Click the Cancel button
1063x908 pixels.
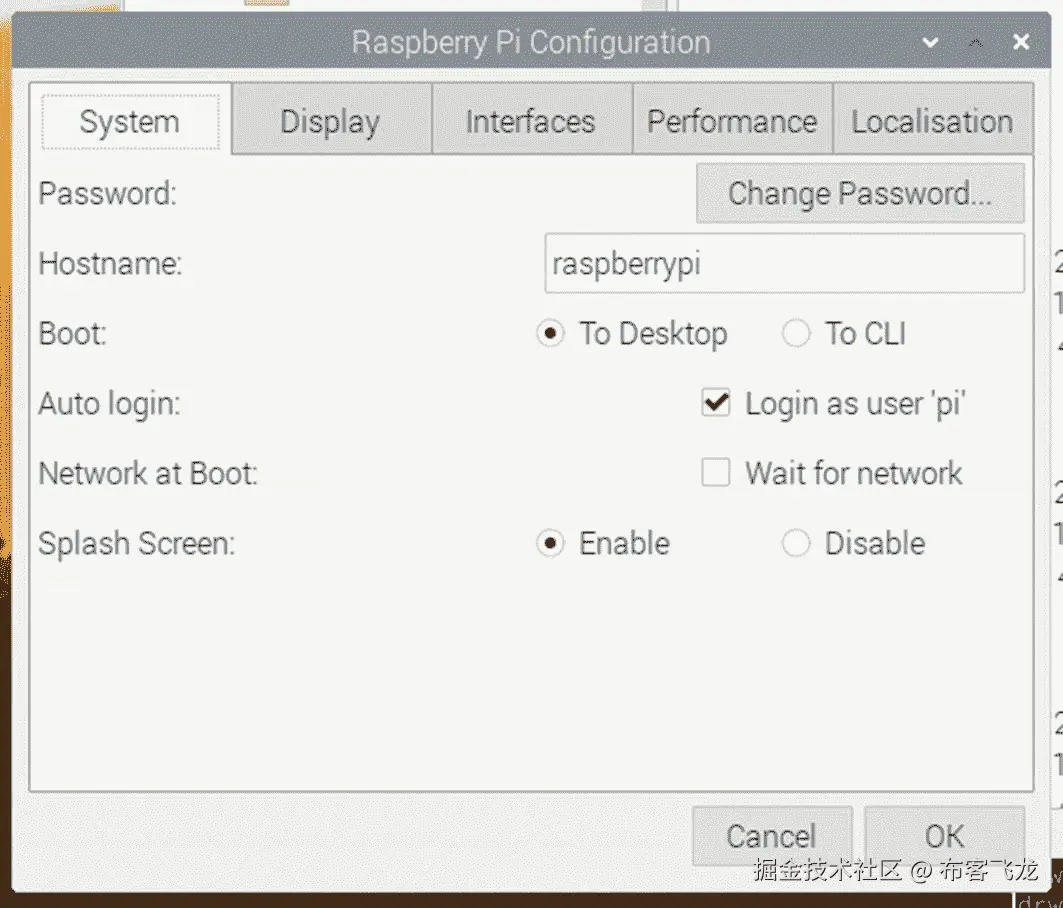pos(771,836)
